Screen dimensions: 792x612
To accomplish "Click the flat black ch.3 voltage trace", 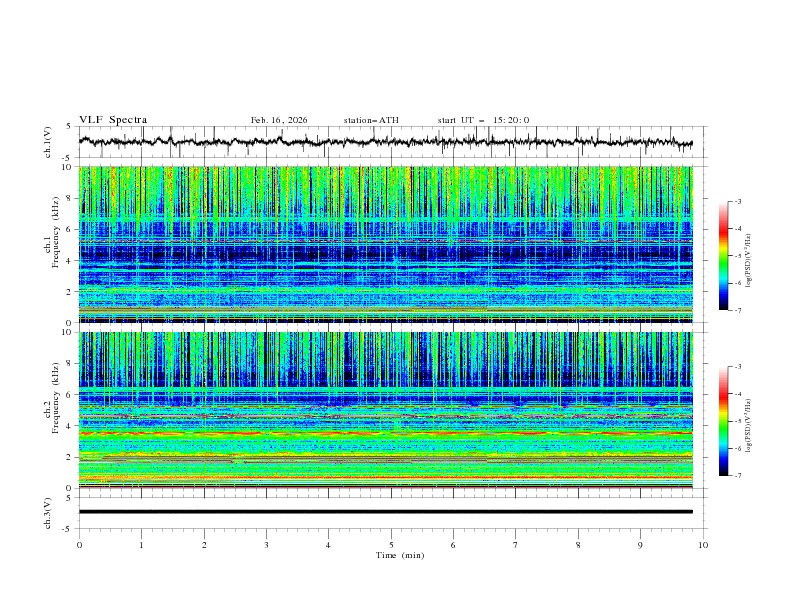I will pyautogui.click(x=386, y=512).
